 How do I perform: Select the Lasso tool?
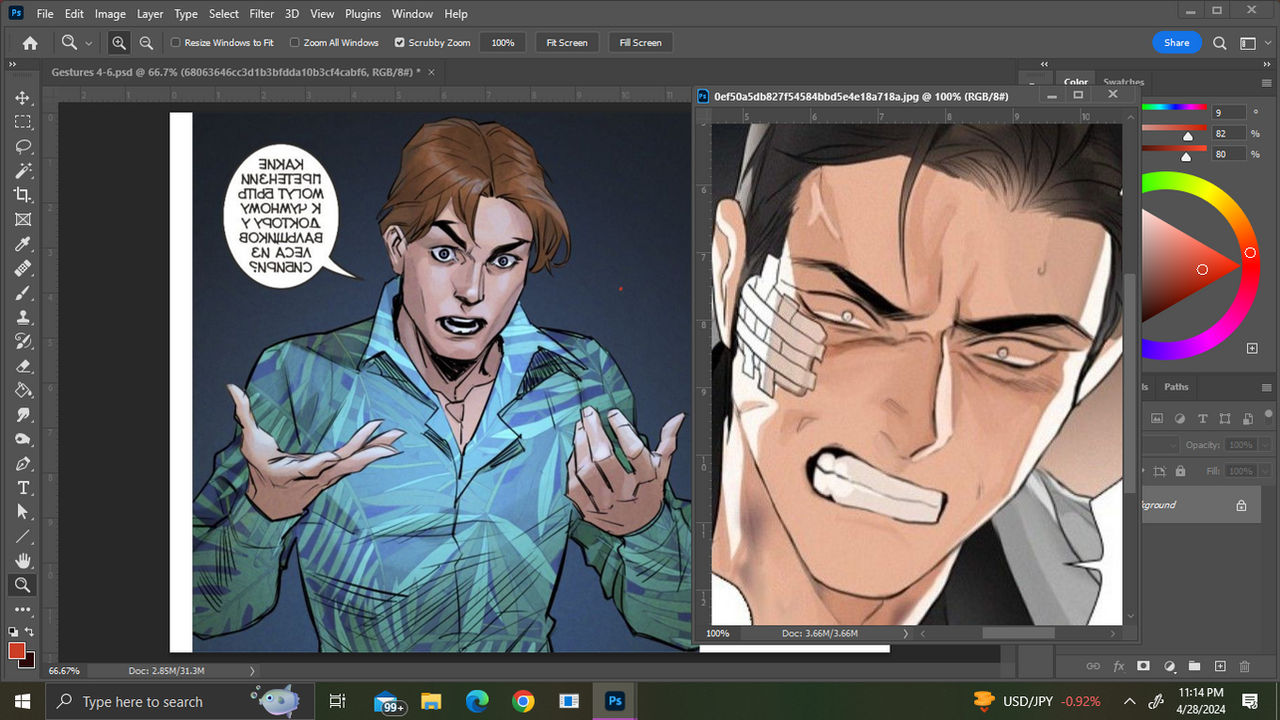click(x=23, y=146)
